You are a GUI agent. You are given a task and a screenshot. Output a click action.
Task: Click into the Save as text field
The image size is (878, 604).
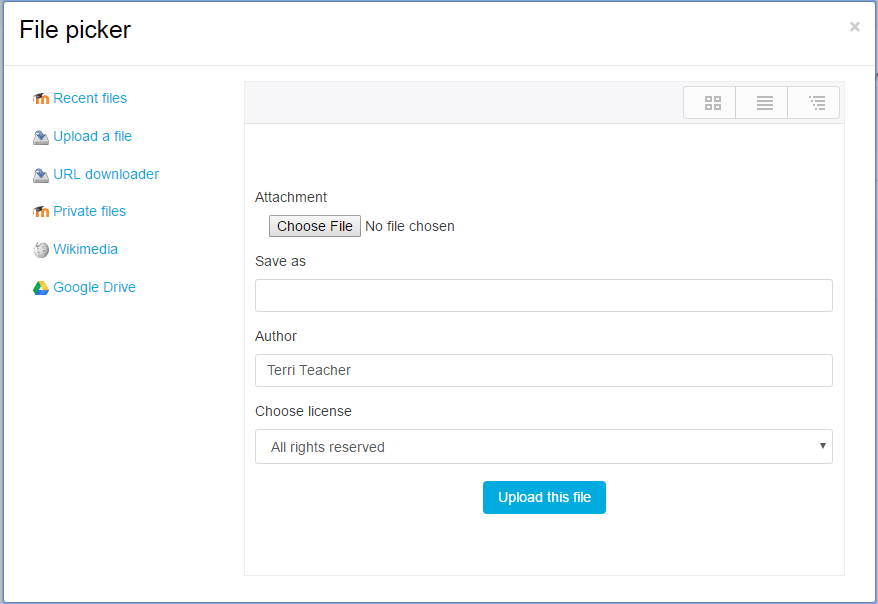point(544,296)
